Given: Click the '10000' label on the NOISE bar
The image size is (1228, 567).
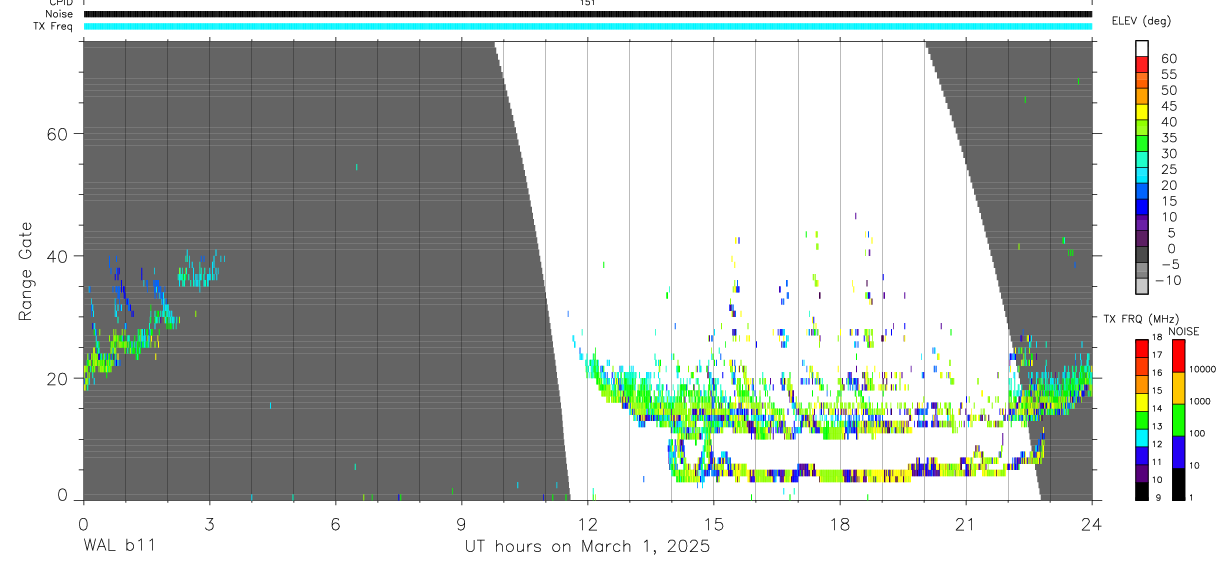Looking at the screenshot, I should pyautogui.click(x=1202, y=370).
